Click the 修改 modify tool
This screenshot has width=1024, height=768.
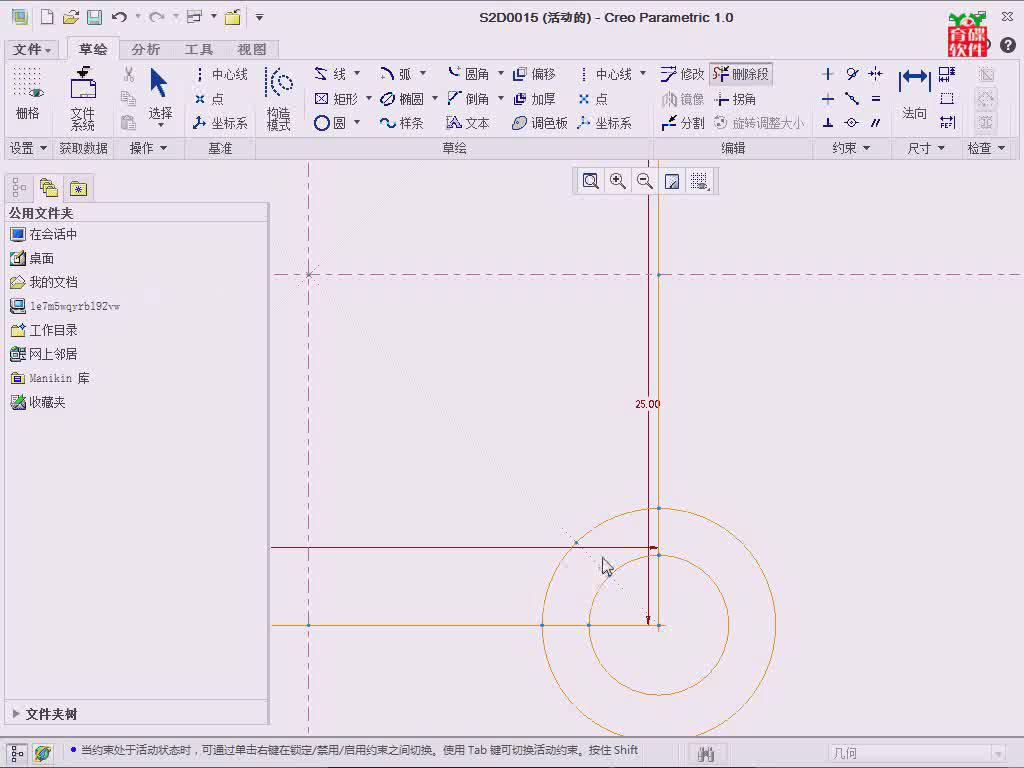tap(682, 74)
